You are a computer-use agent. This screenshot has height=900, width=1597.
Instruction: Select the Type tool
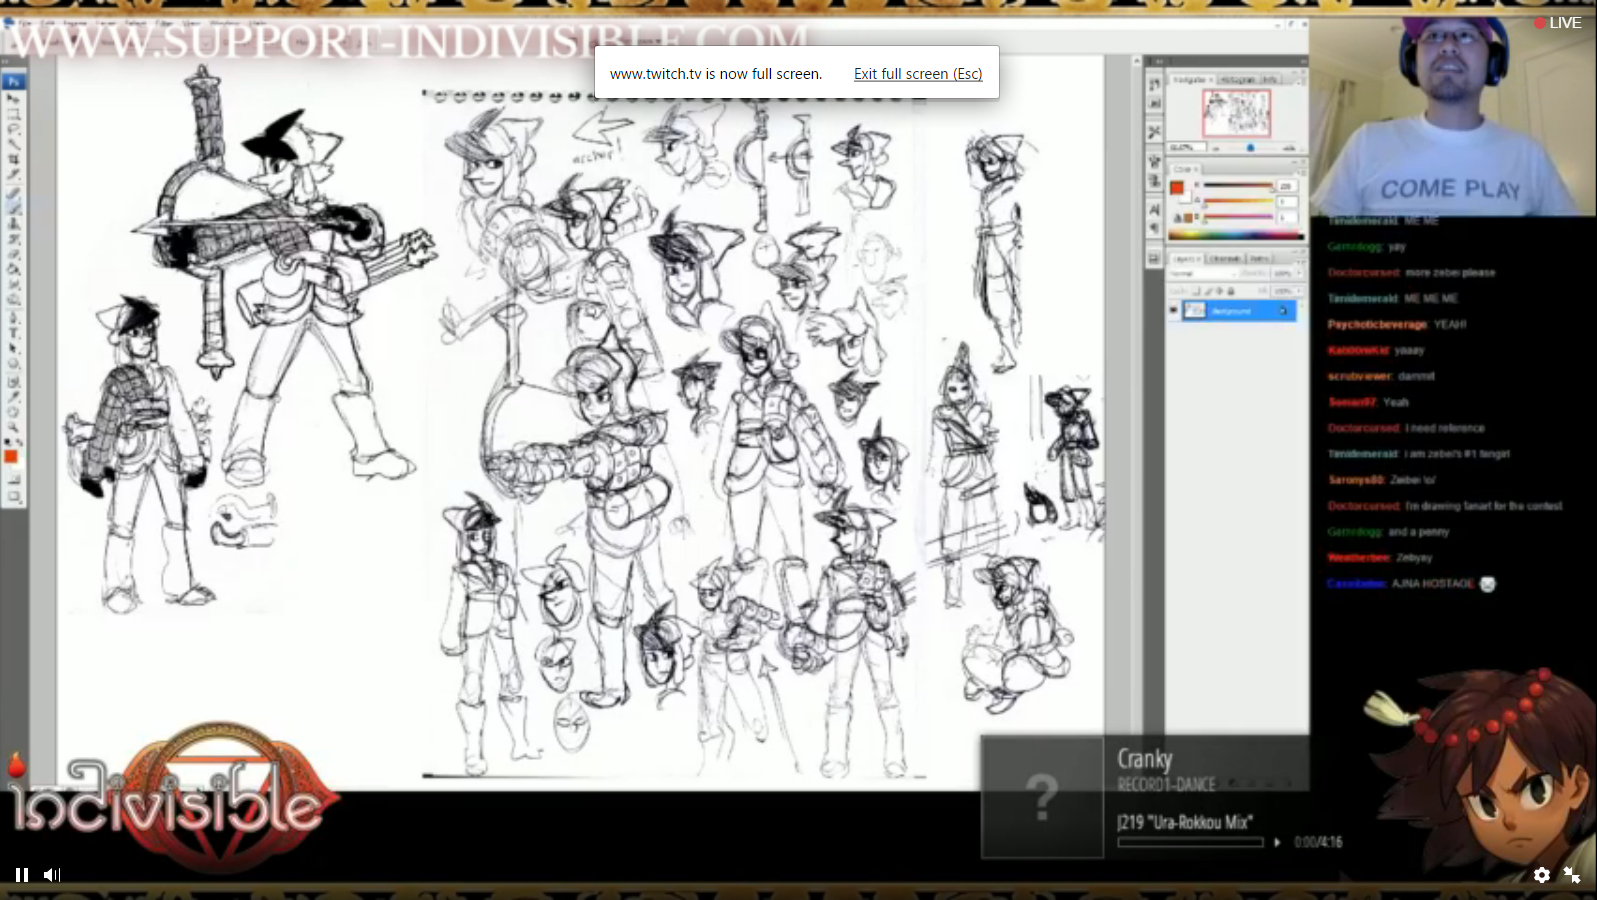click(x=13, y=333)
